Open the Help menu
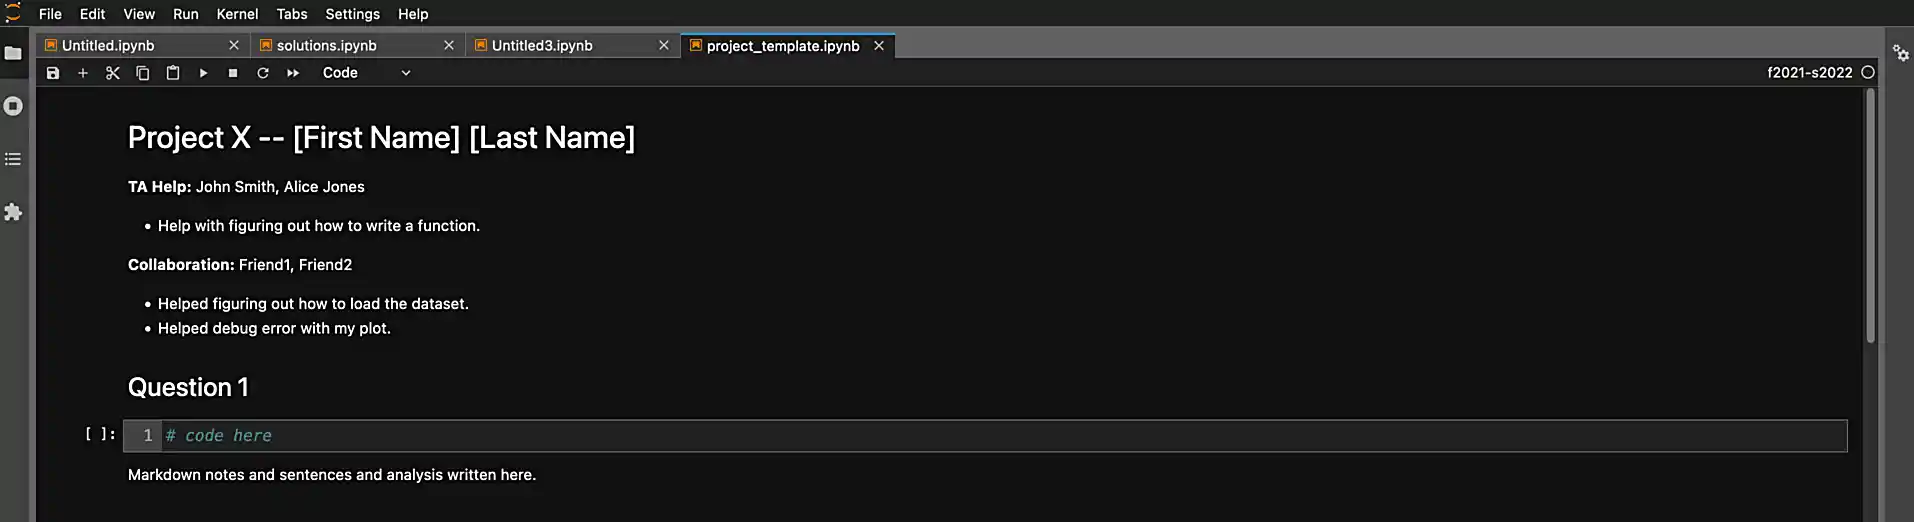The width and height of the screenshot is (1914, 522). coord(413,14)
